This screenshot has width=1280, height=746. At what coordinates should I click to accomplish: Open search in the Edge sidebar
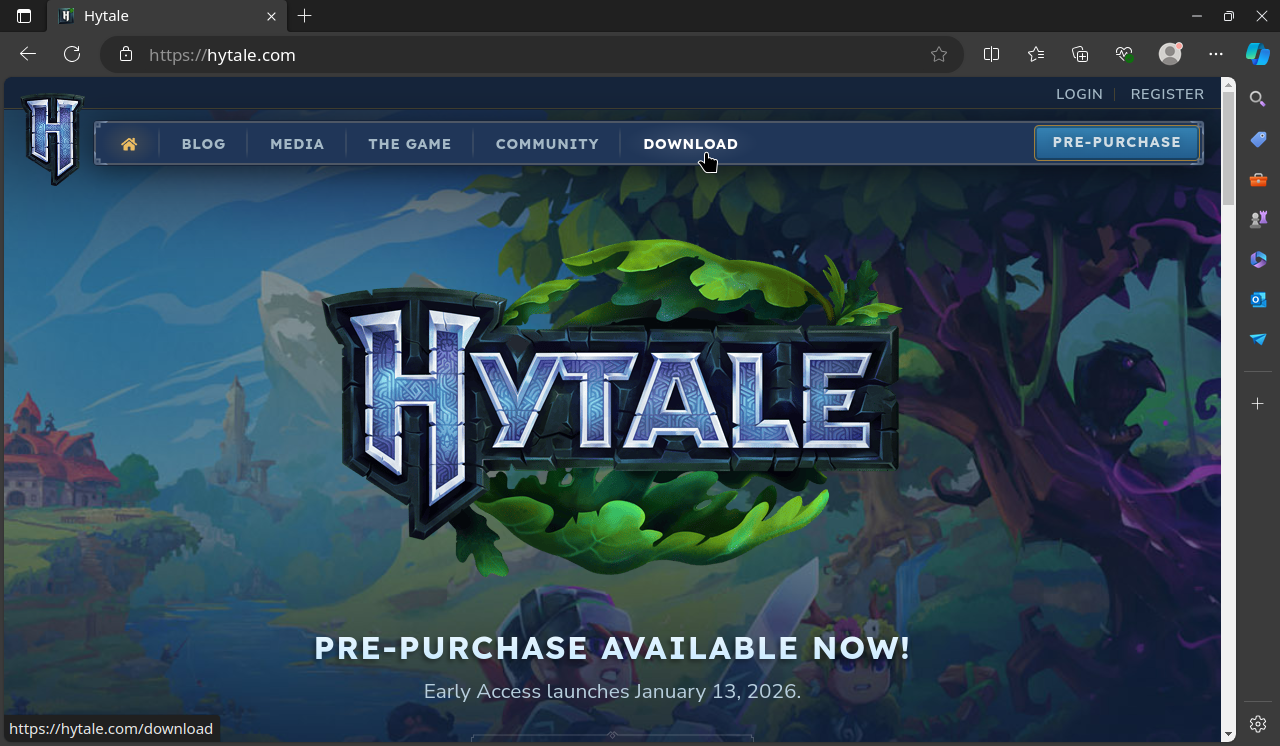[1257, 99]
